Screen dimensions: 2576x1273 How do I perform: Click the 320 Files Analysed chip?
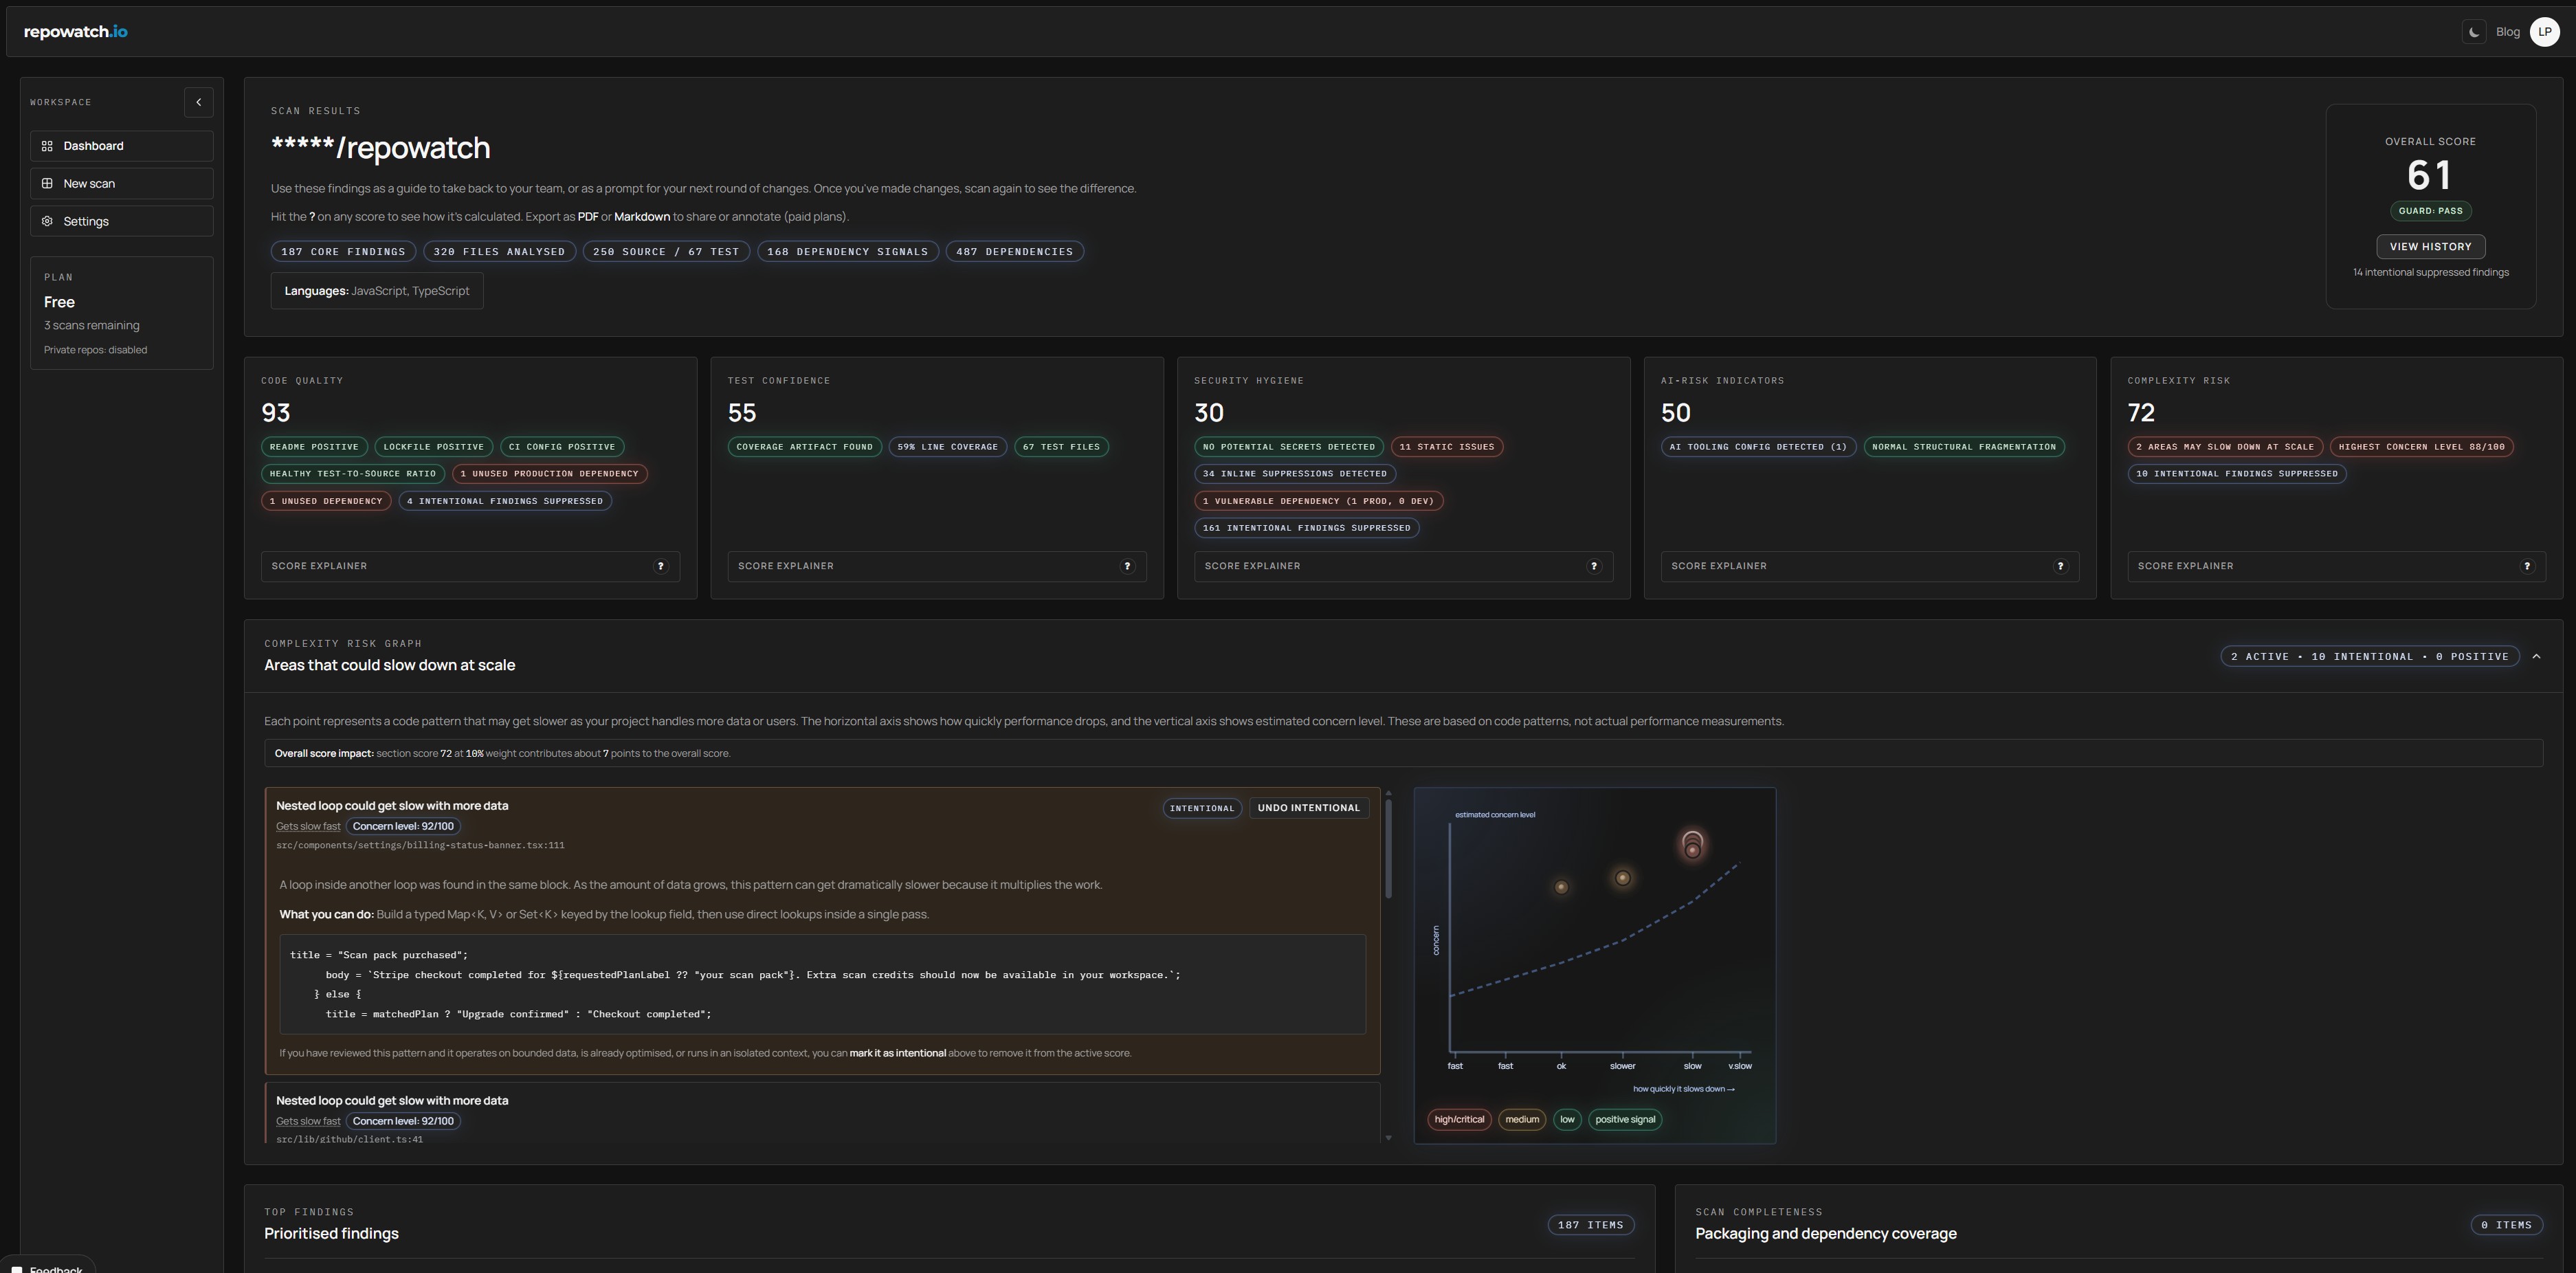(x=499, y=252)
